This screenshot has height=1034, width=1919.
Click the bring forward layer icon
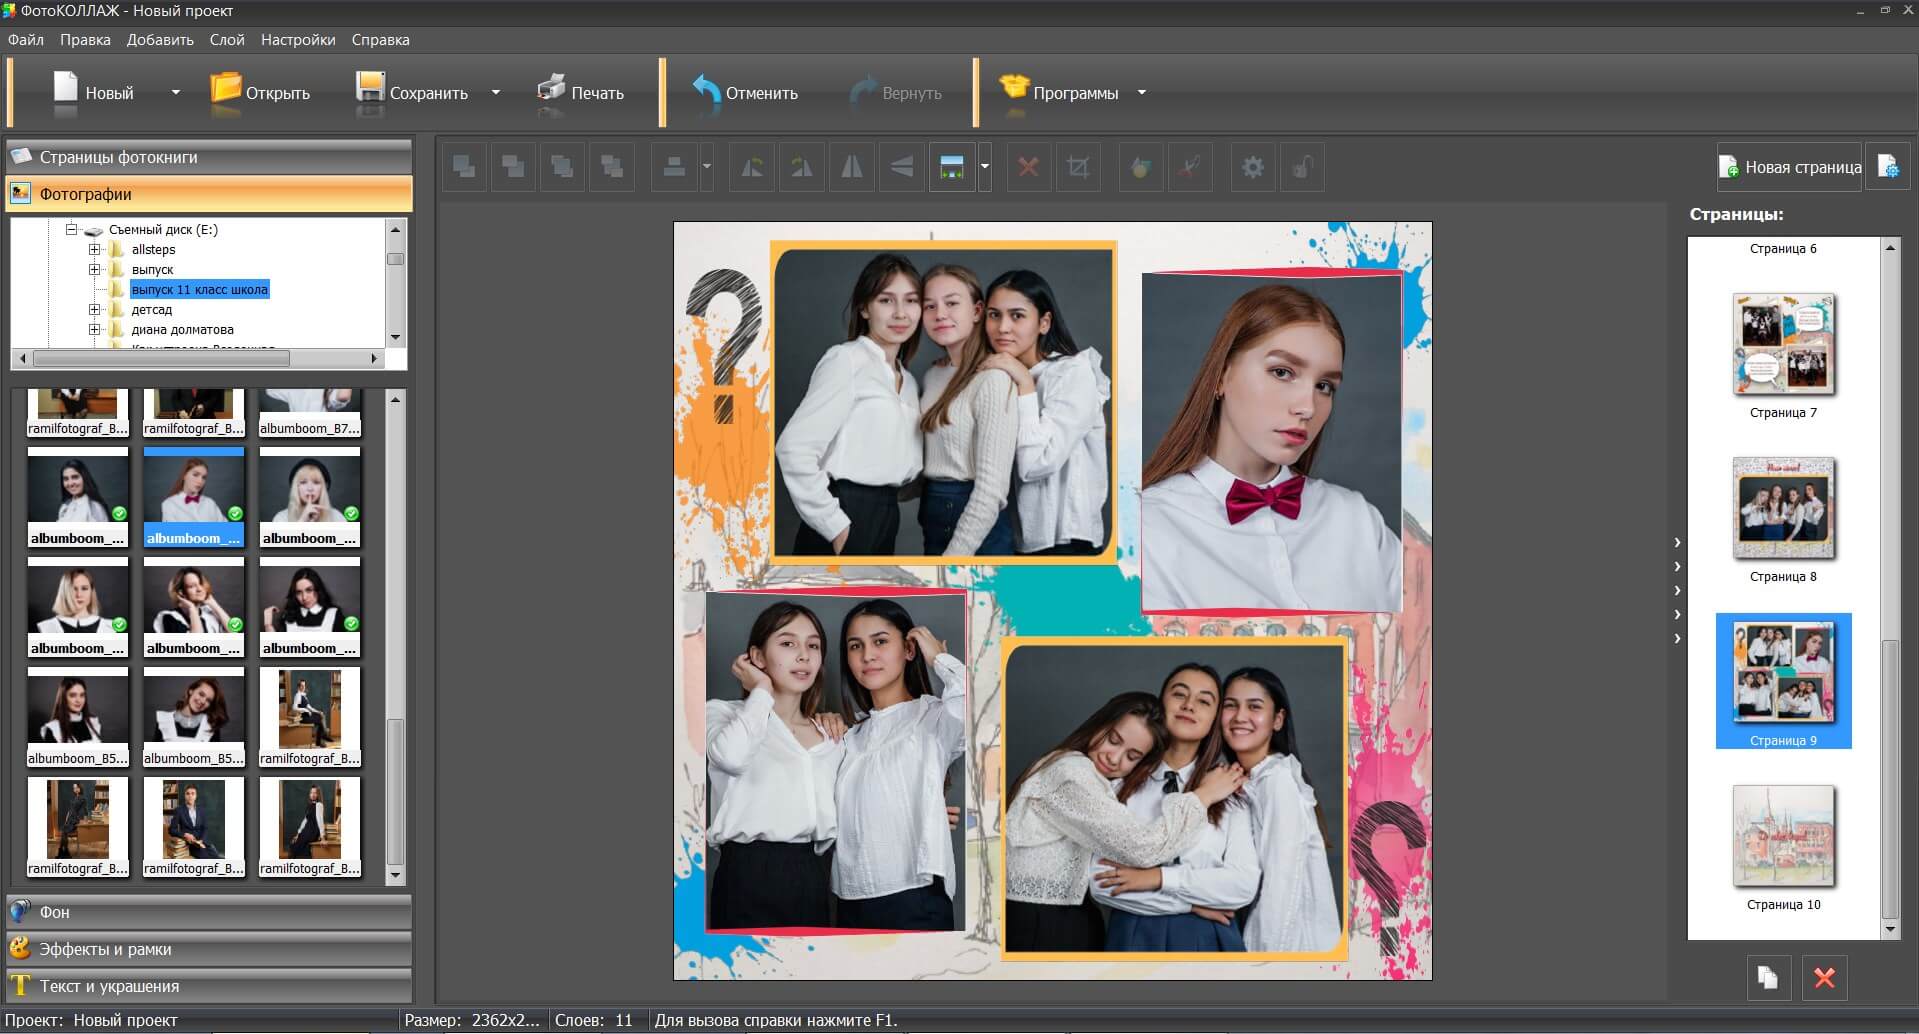click(x=464, y=167)
